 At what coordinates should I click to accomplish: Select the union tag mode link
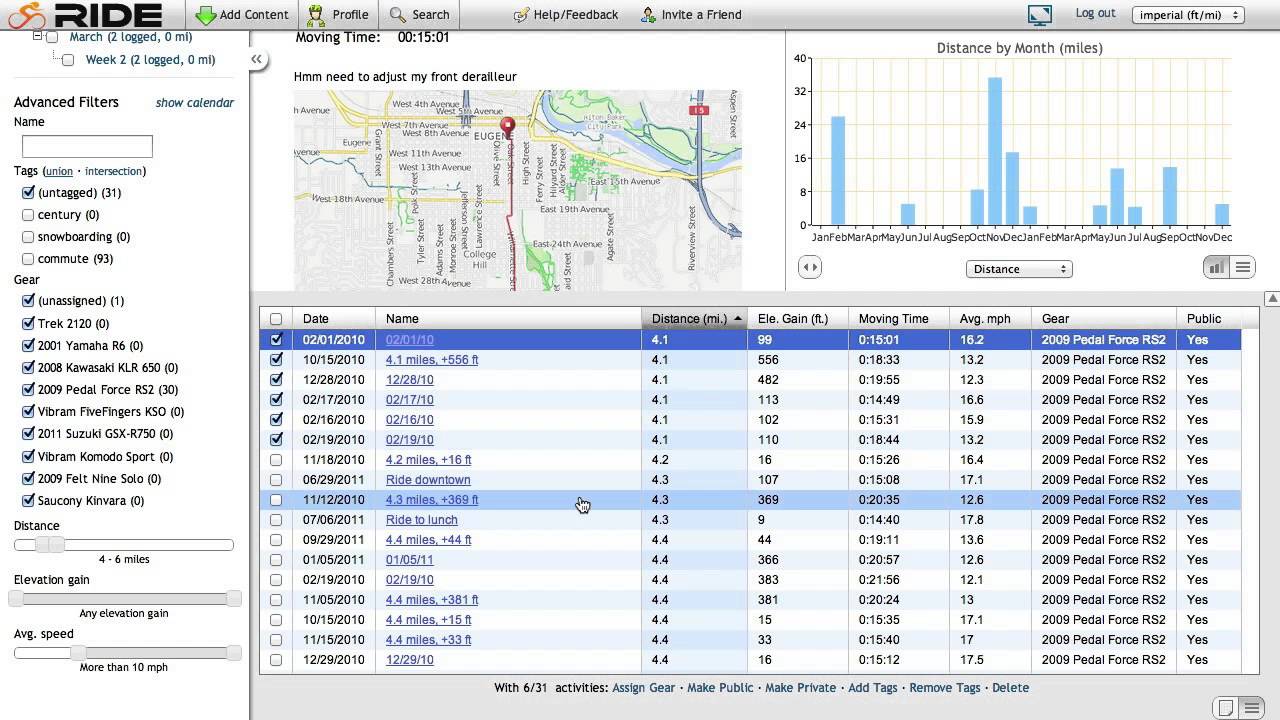coord(59,171)
